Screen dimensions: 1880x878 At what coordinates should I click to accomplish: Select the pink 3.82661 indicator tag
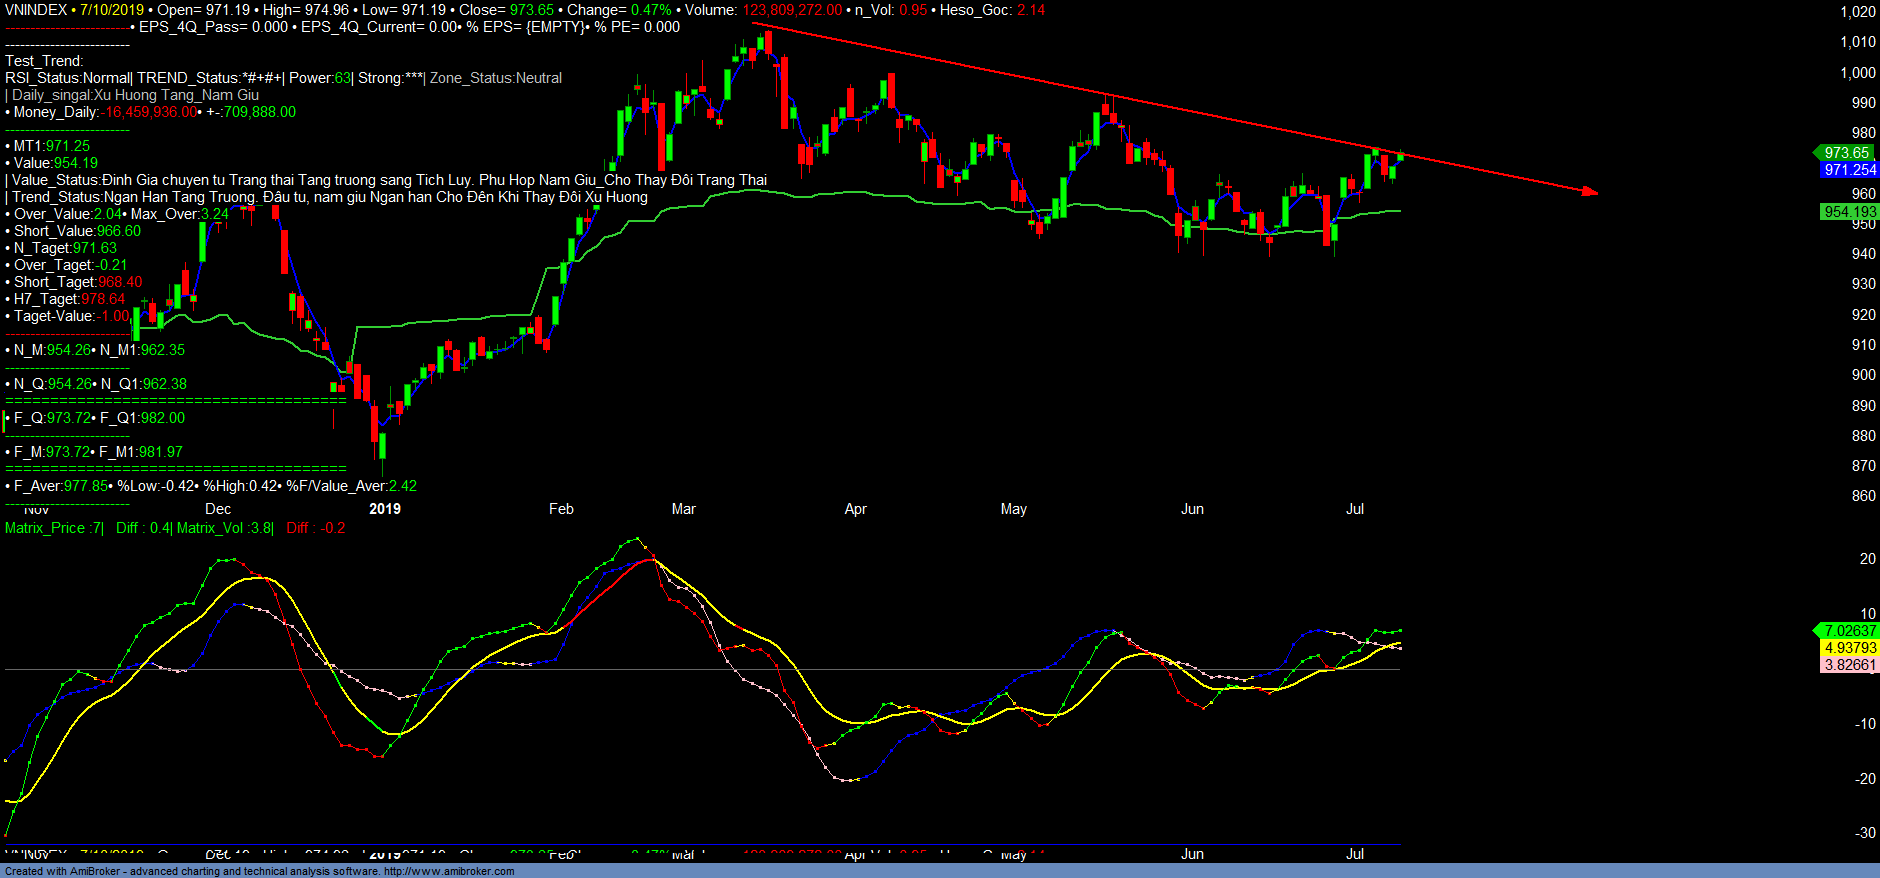tap(1849, 665)
